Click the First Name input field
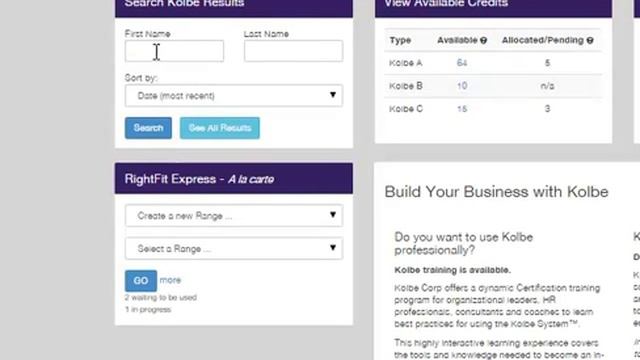The height and width of the screenshot is (360, 640). tap(174, 51)
